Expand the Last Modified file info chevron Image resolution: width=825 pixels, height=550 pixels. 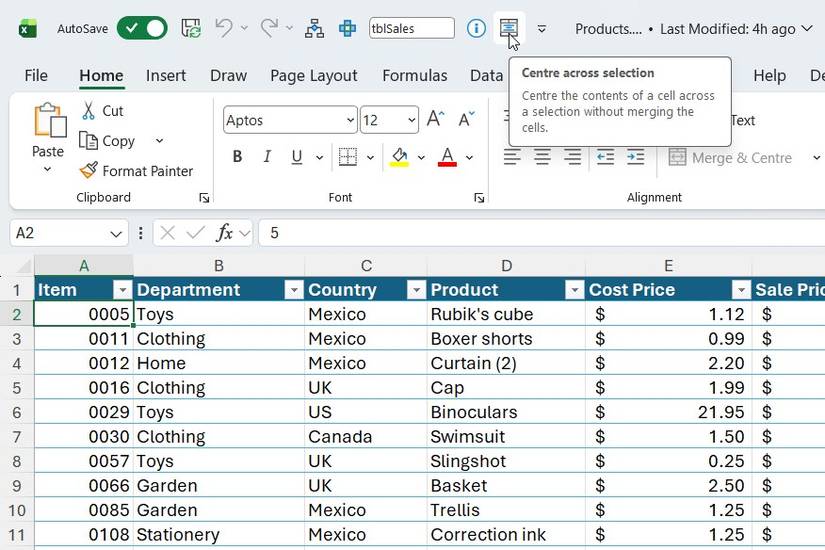[807, 28]
